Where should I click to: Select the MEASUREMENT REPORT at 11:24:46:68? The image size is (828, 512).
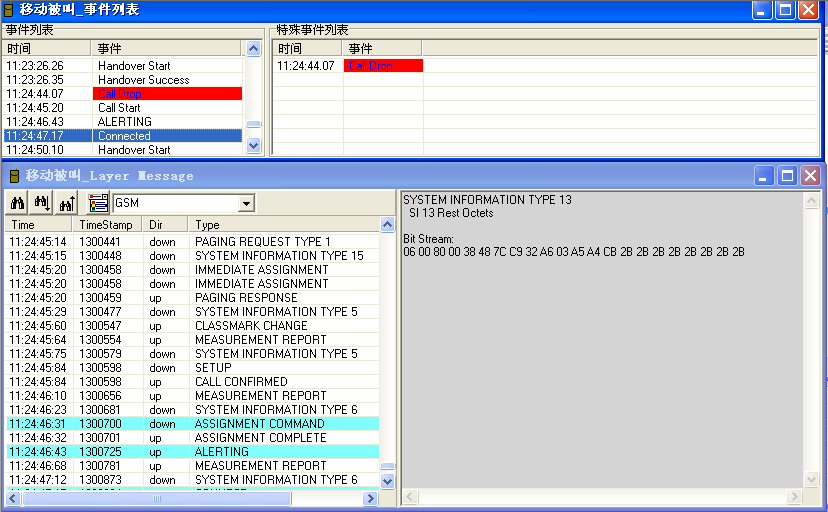click(193, 466)
